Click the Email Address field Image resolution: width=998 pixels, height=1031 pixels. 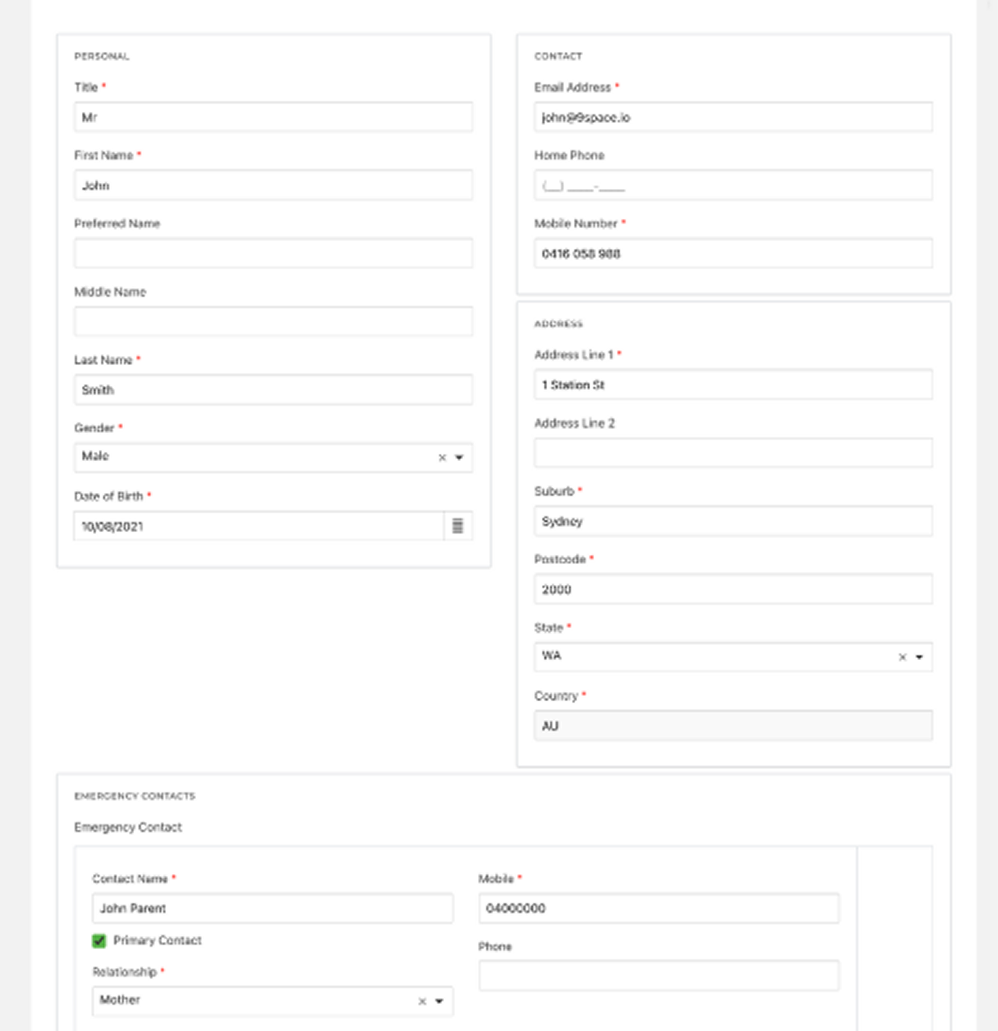pos(732,117)
